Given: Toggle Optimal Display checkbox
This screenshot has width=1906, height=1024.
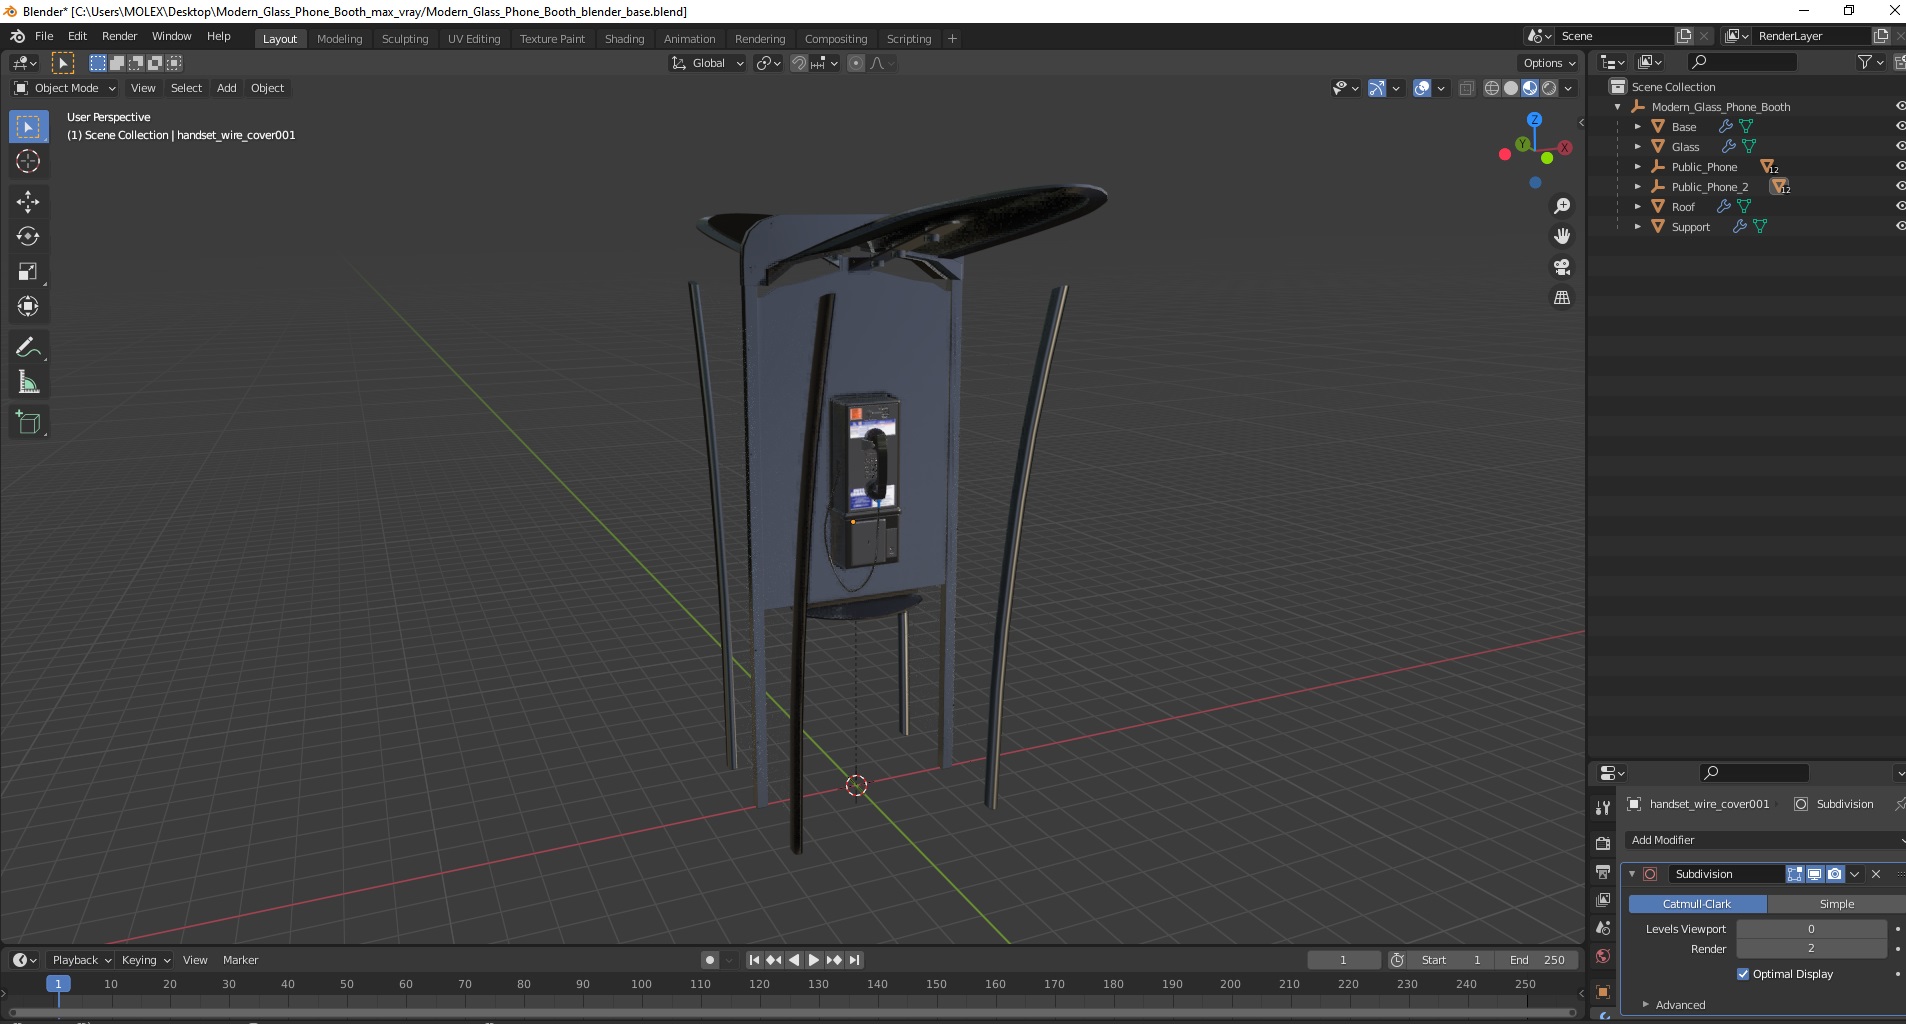Looking at the screenshot, I should (x=1743, y=974).
